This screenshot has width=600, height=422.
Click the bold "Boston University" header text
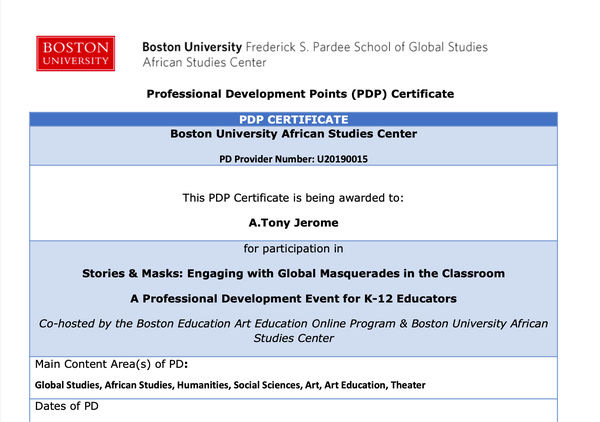click(192, 47)
